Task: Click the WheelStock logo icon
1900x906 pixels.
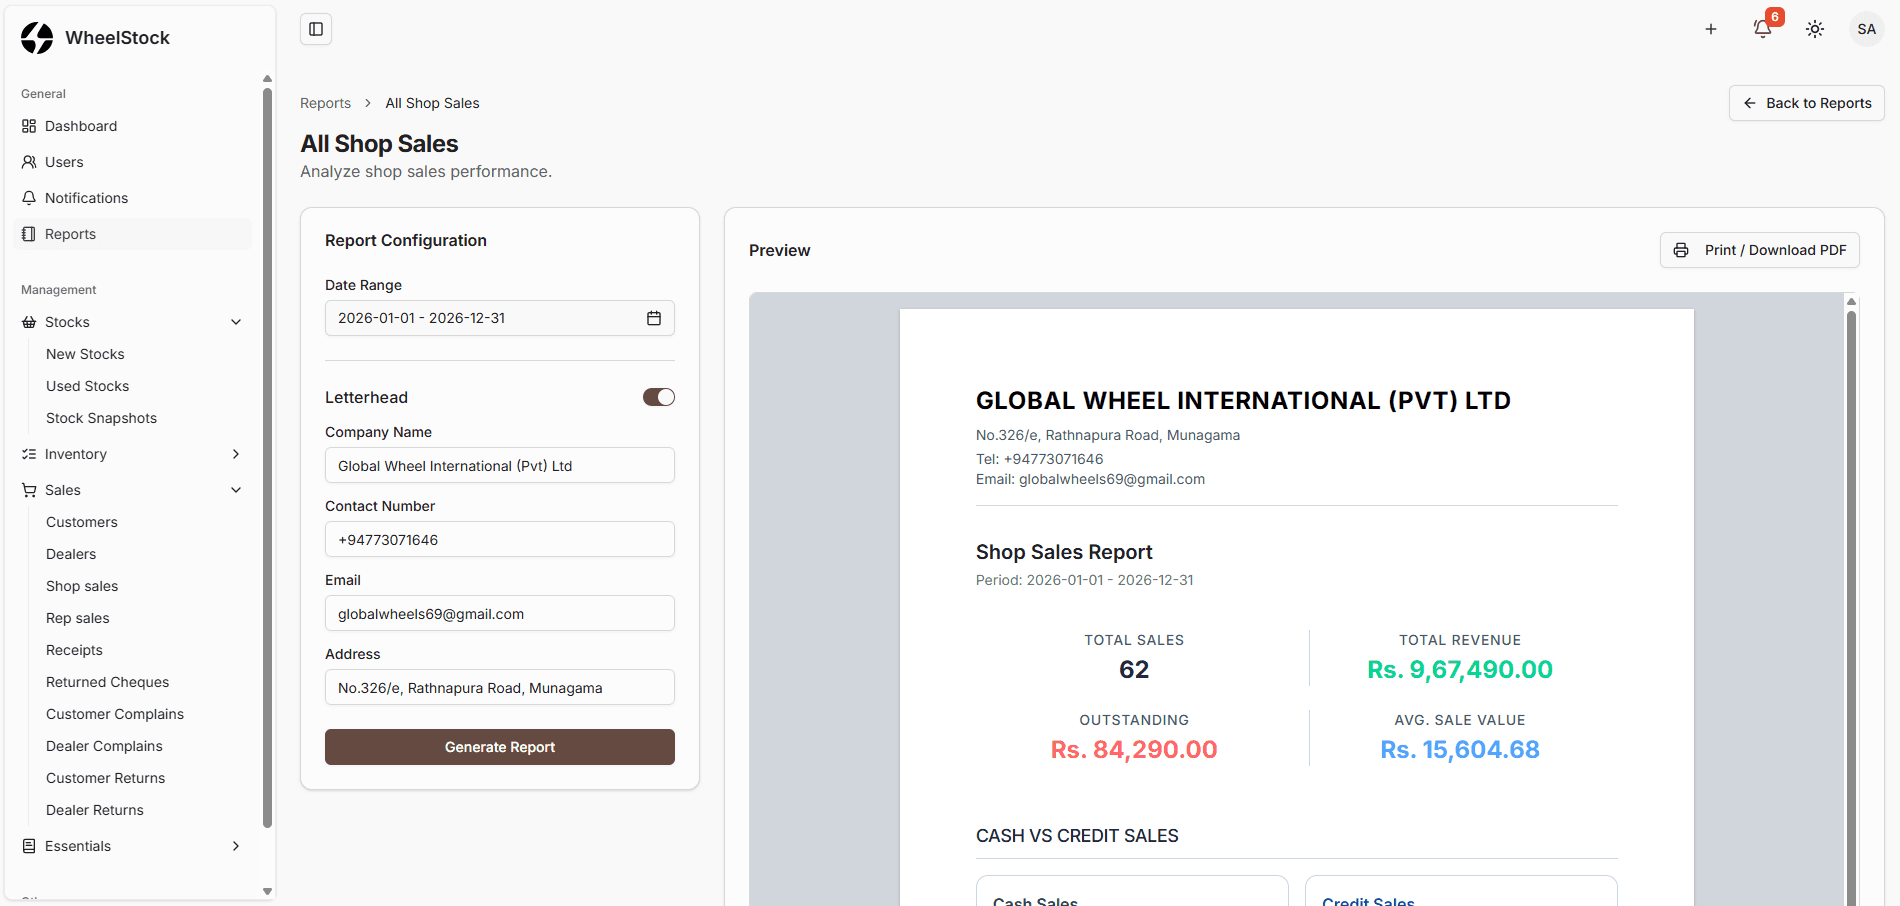Action: click(x=37, y=38)
